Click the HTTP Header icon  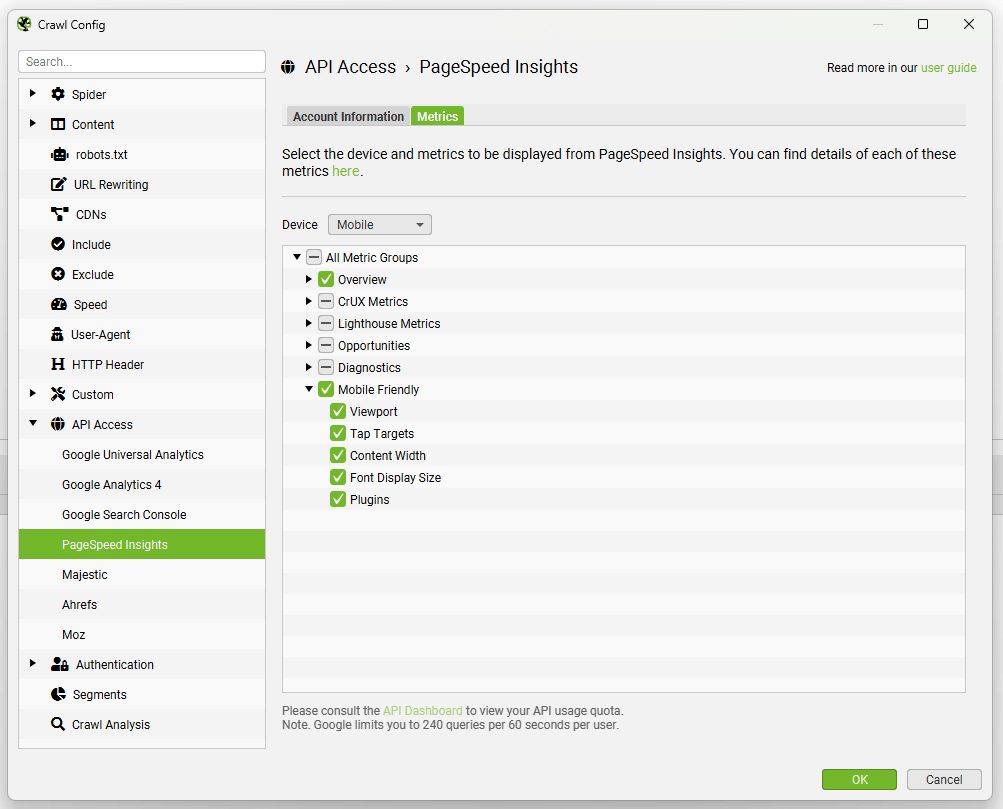(57, 364)
